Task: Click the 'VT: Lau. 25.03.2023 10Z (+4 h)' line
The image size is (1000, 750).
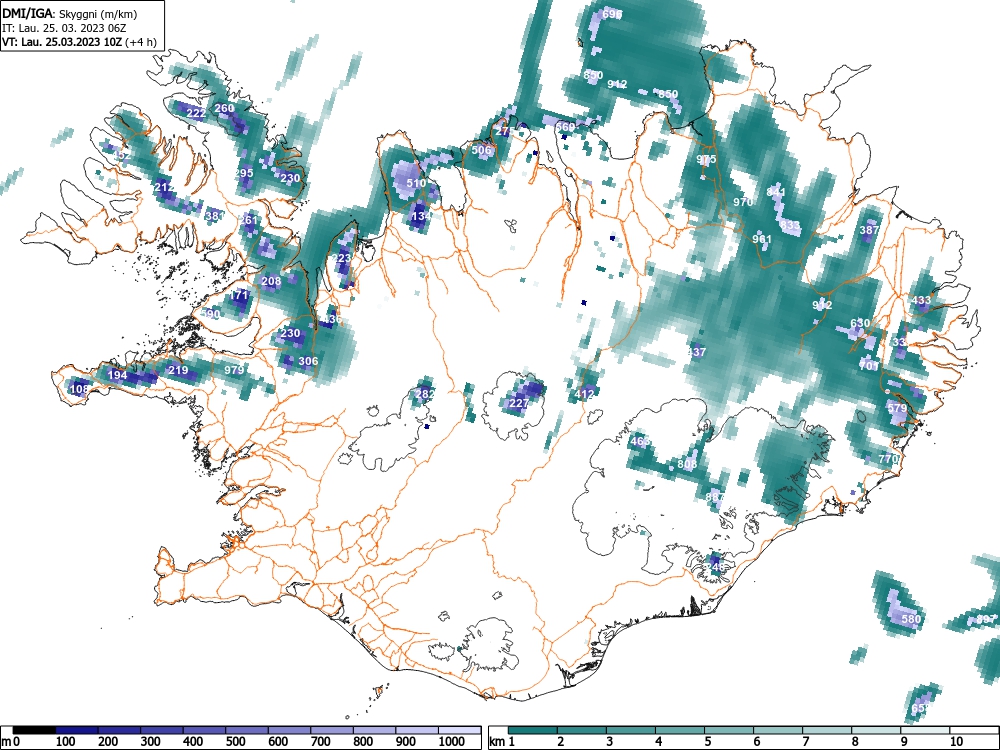Action: click(78, 42)
